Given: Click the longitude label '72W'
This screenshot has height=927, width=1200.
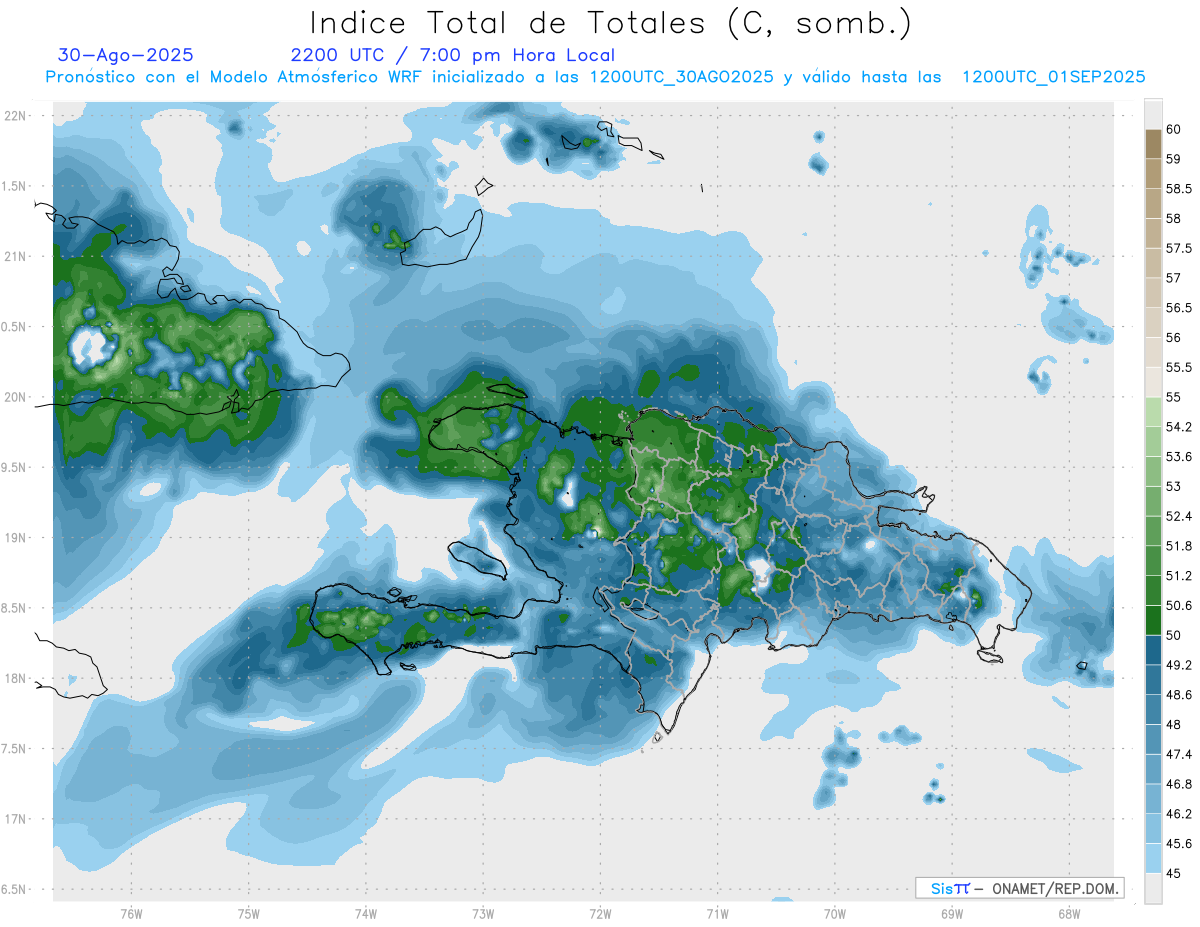Looking at the screenshot, I should tap(600, 913).
